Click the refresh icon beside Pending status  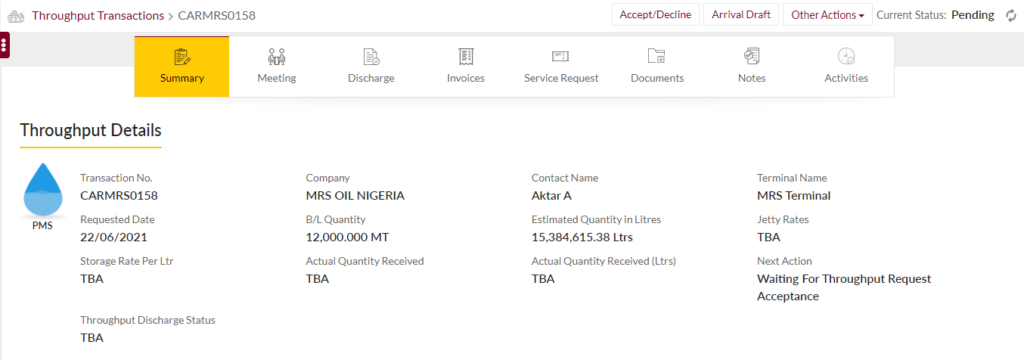click(1011, 15)
